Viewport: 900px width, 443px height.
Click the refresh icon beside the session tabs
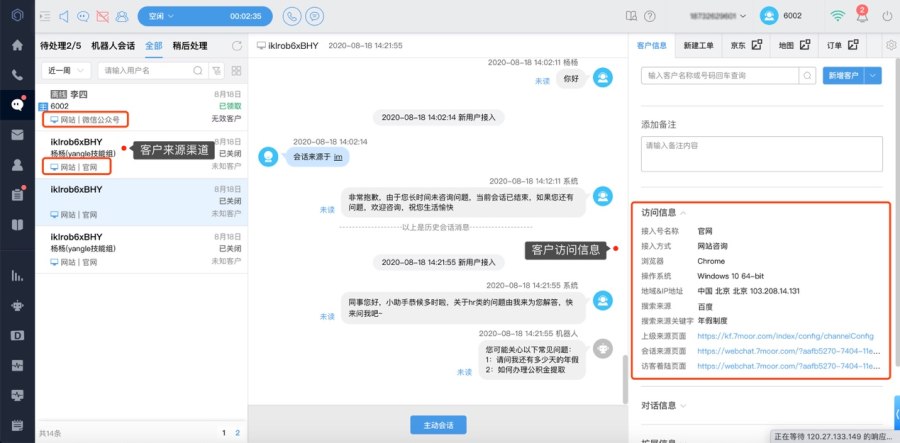(x=236, y=46)
